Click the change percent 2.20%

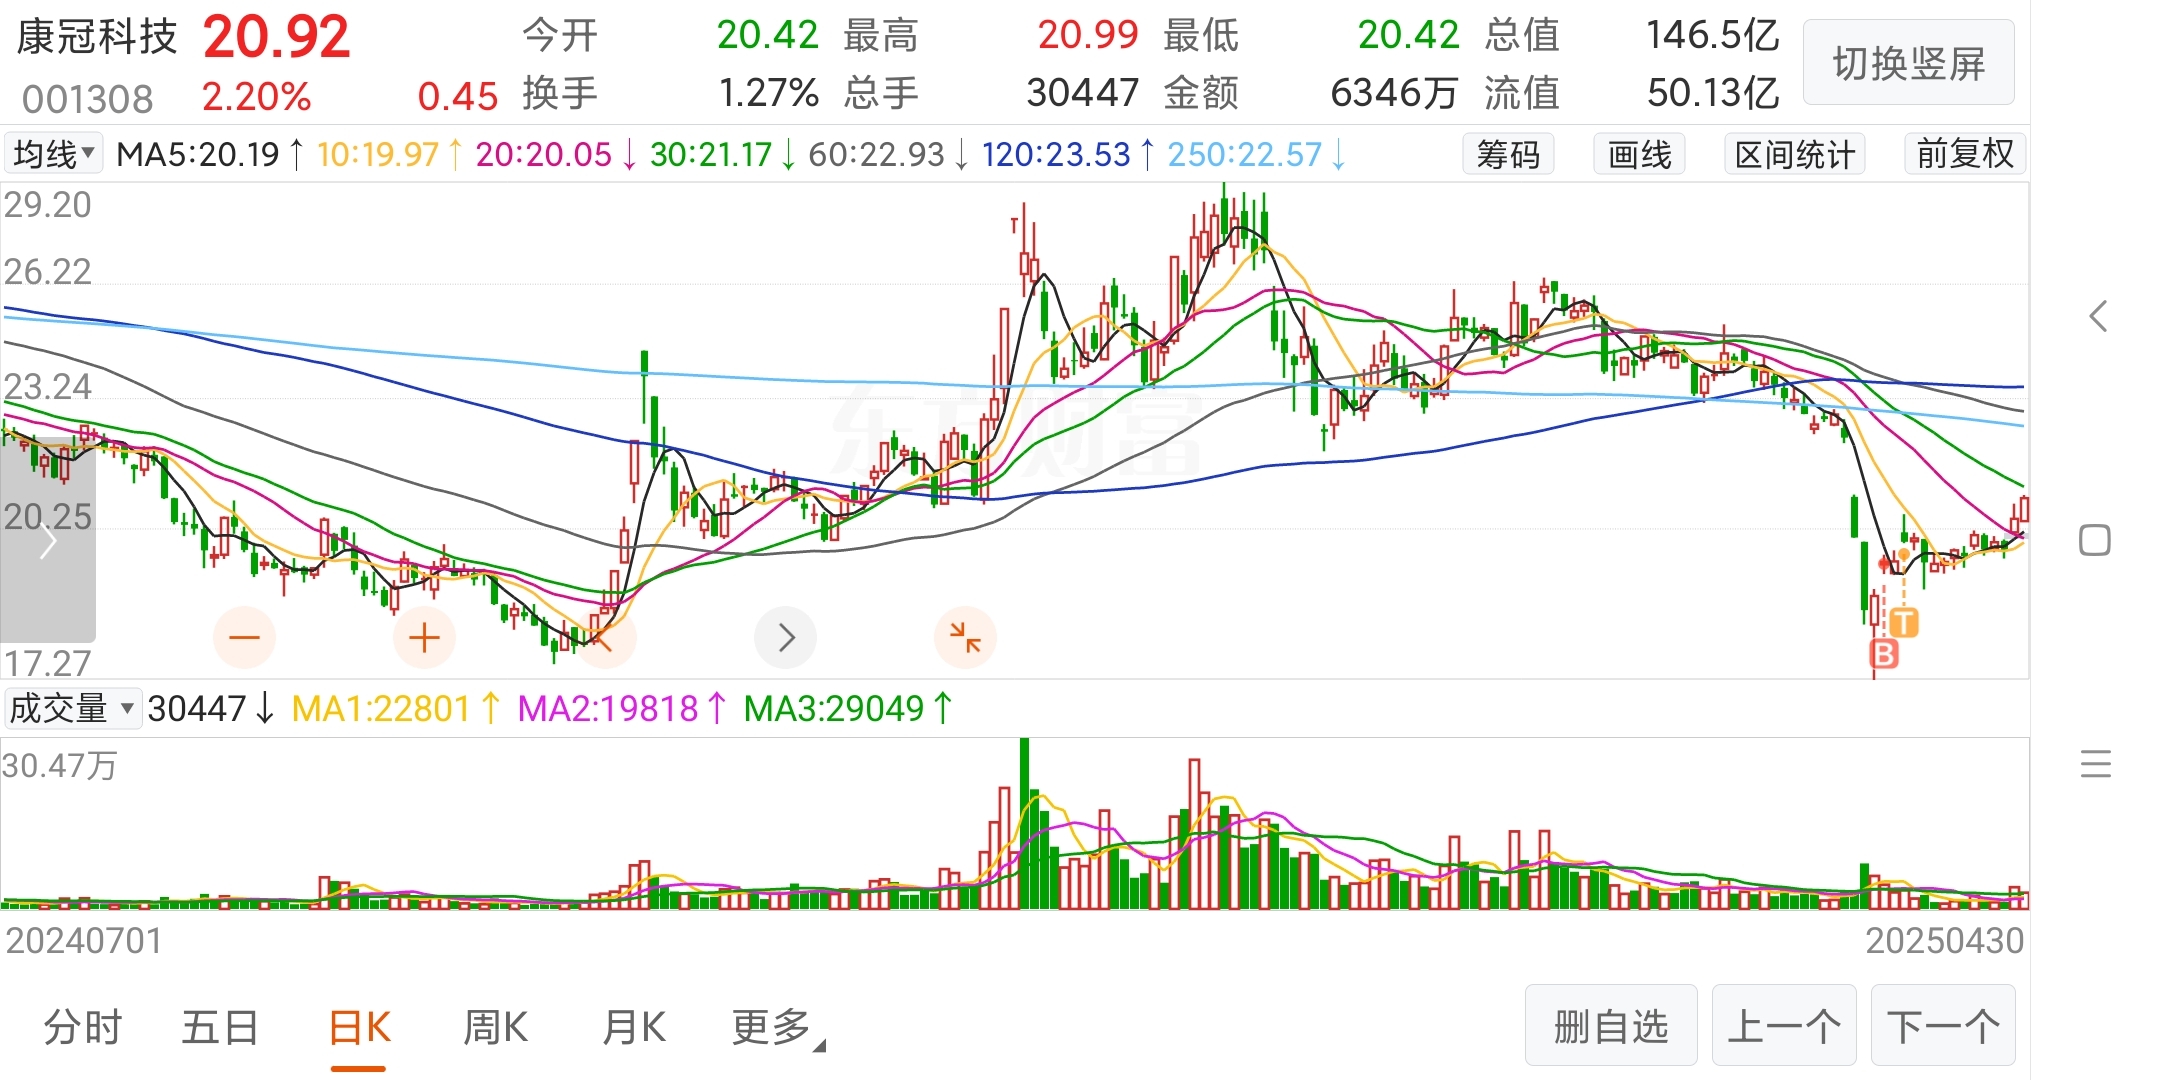pyautogui.click(x=256, y=96)
